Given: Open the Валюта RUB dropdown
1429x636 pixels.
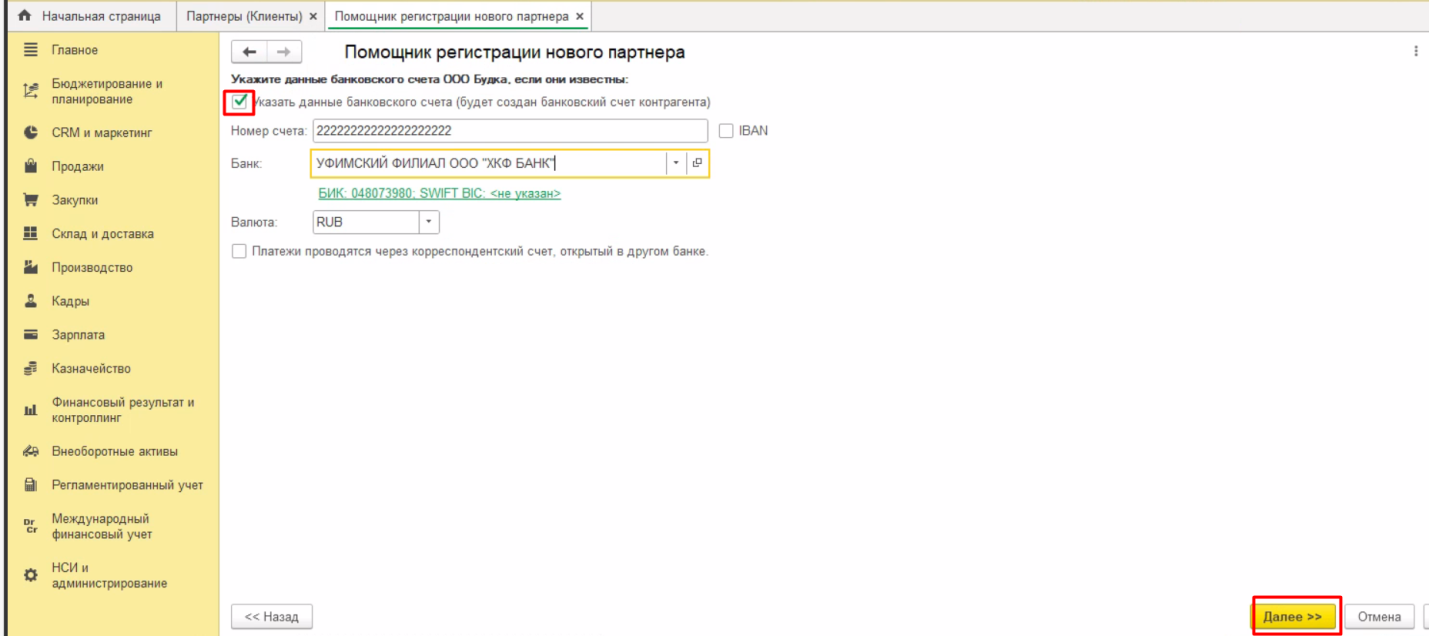Looking at the screenshot, I should tap(429, 222).
